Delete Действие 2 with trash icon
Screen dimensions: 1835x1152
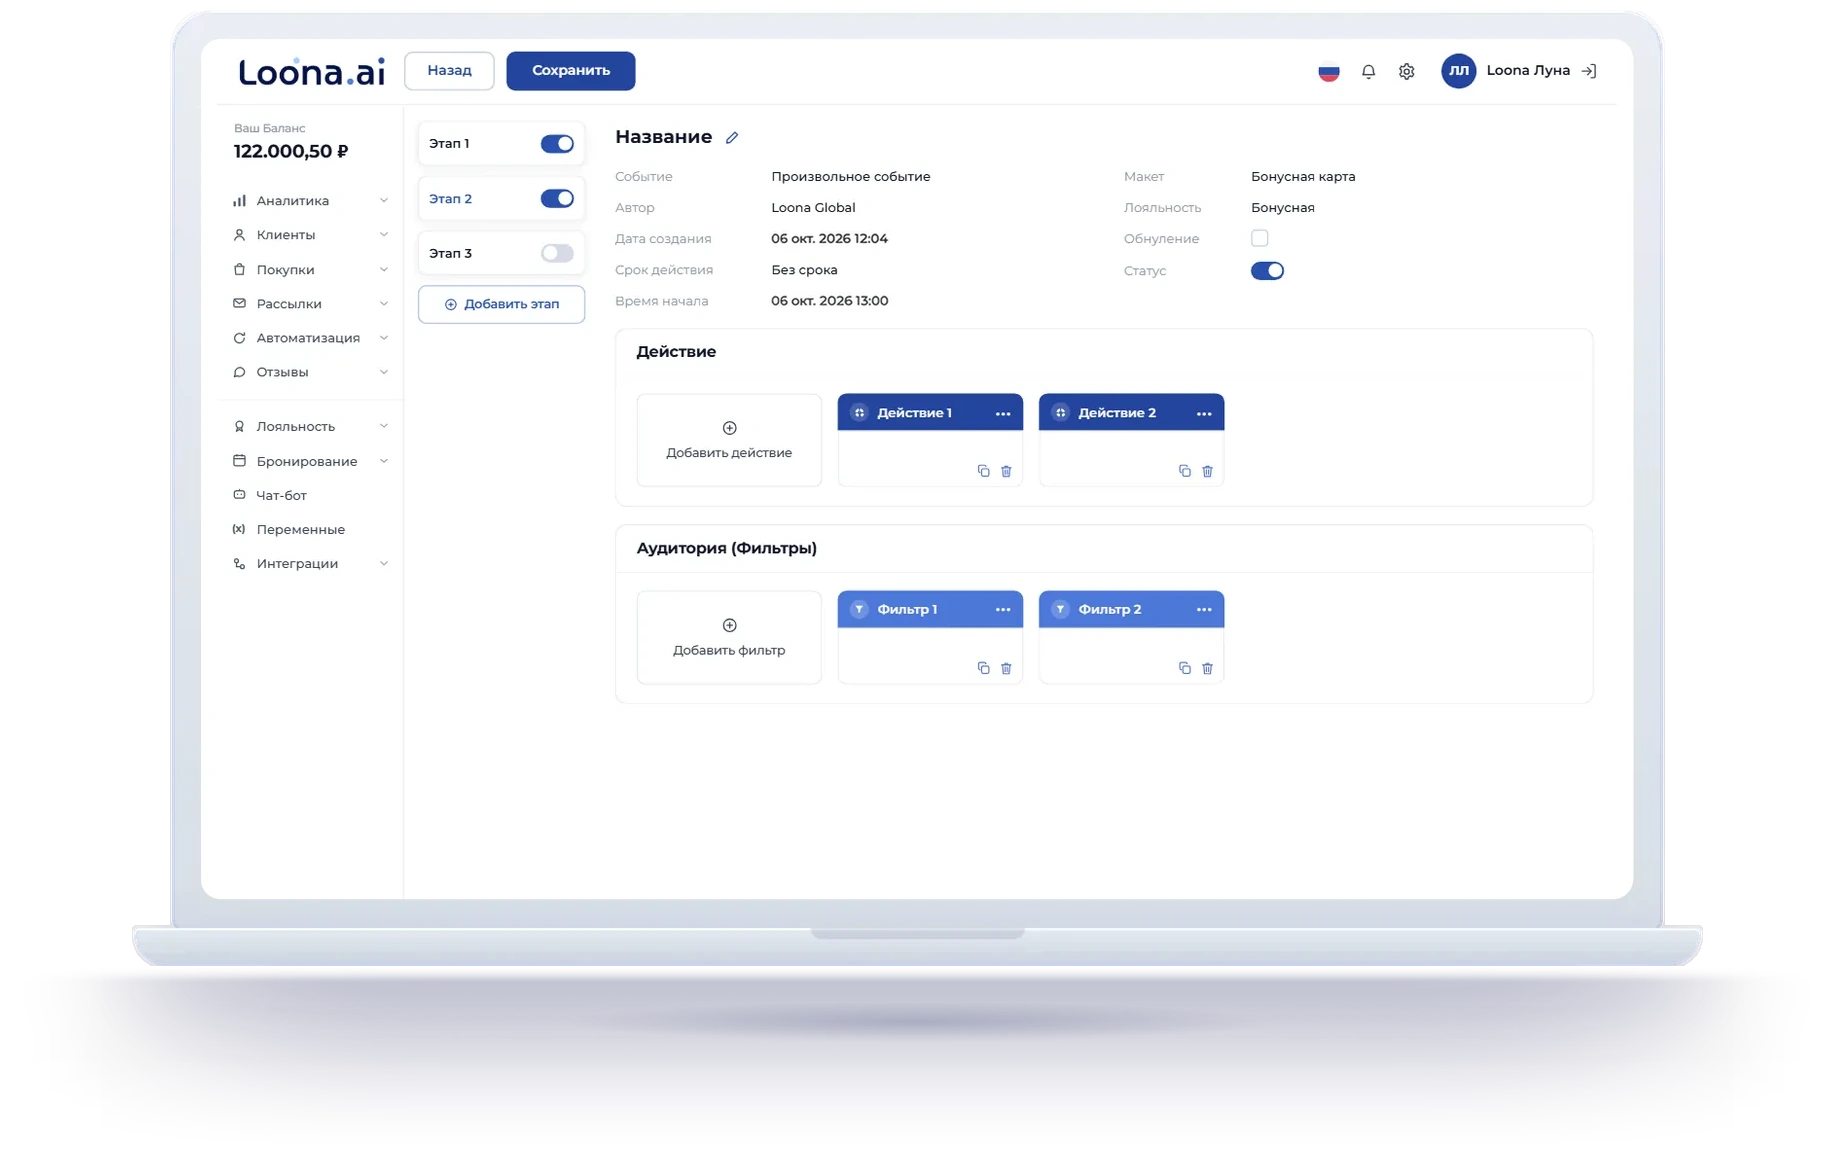click(1207, 471)
